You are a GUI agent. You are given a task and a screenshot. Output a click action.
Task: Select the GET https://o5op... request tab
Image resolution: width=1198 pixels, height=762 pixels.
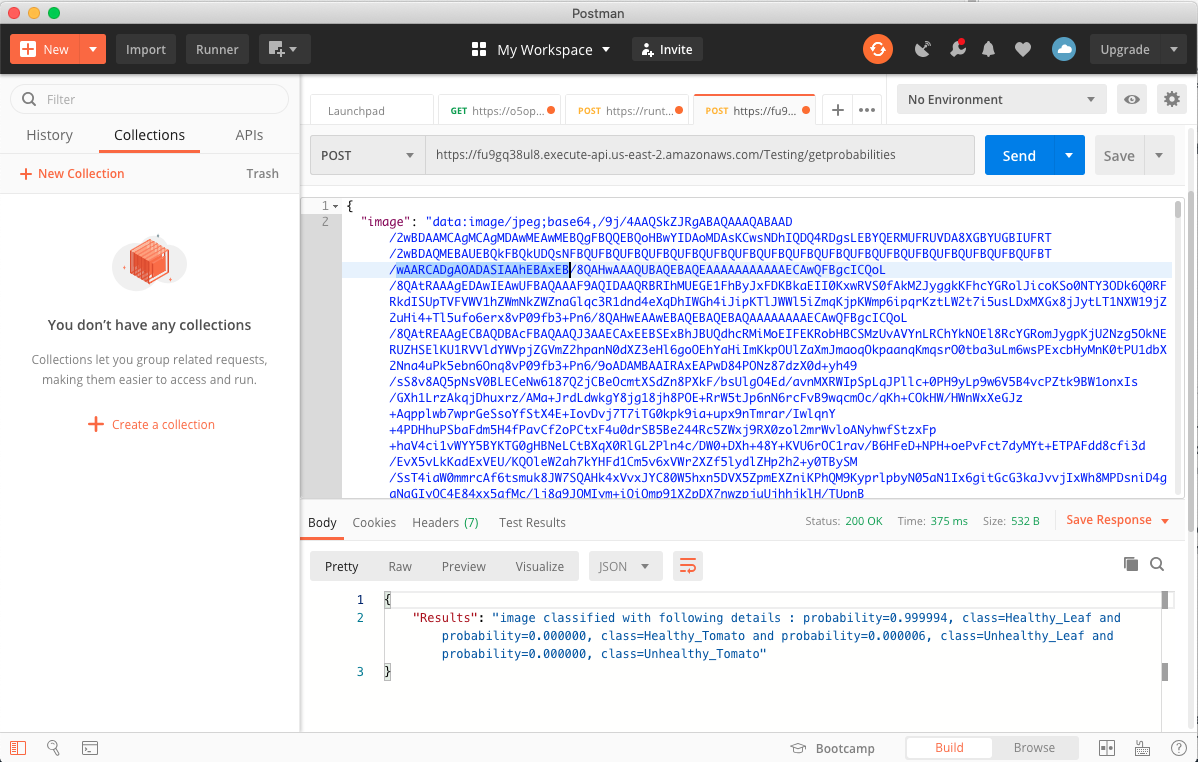pos(500,111)
